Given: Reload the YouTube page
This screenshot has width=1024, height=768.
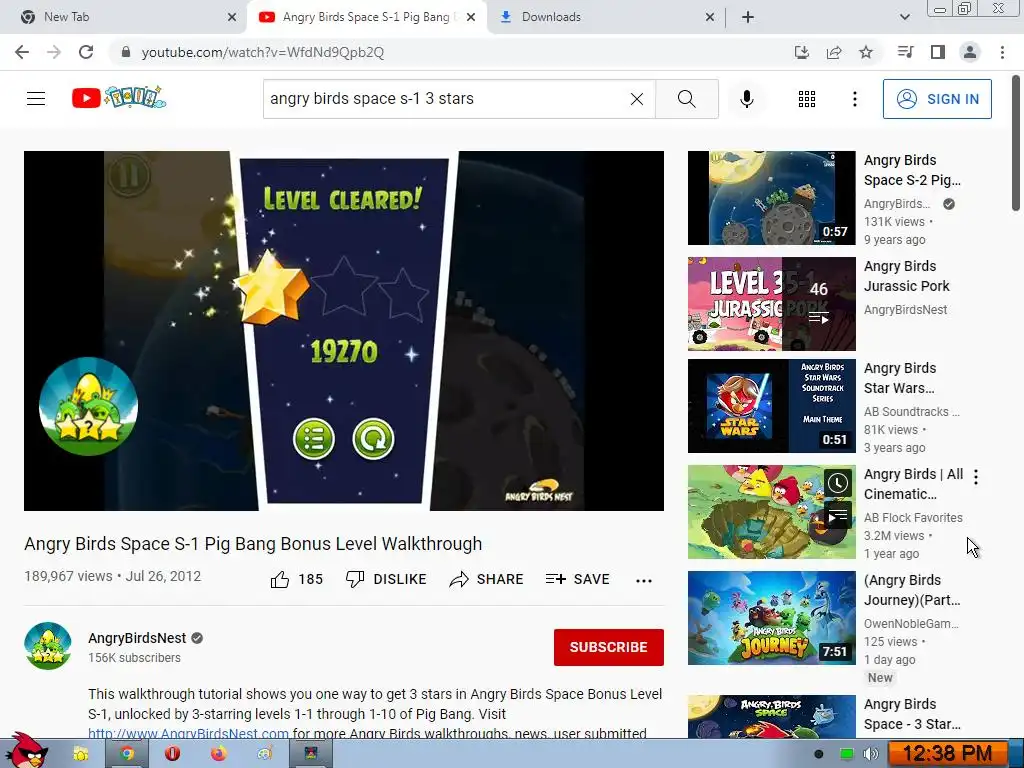Looking at the screenshot, I should [x=86, y=52].
